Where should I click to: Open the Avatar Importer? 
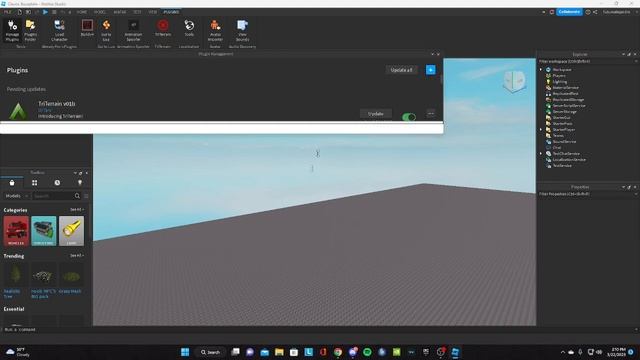click(x=215, y=31)
